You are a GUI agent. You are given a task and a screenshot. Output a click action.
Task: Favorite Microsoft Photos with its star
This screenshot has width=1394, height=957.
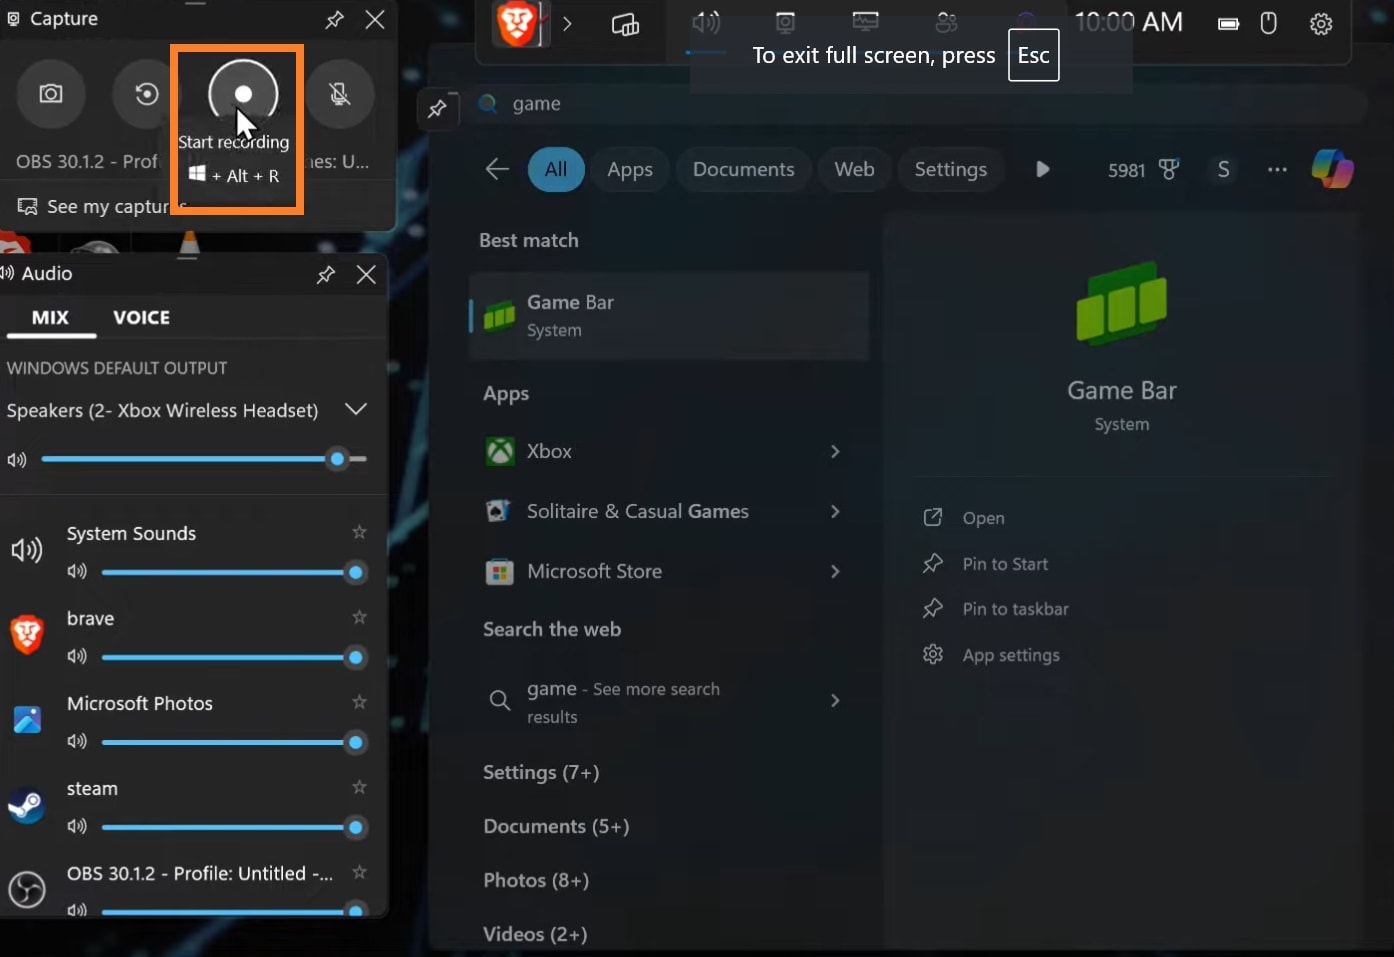coord(359,702)
